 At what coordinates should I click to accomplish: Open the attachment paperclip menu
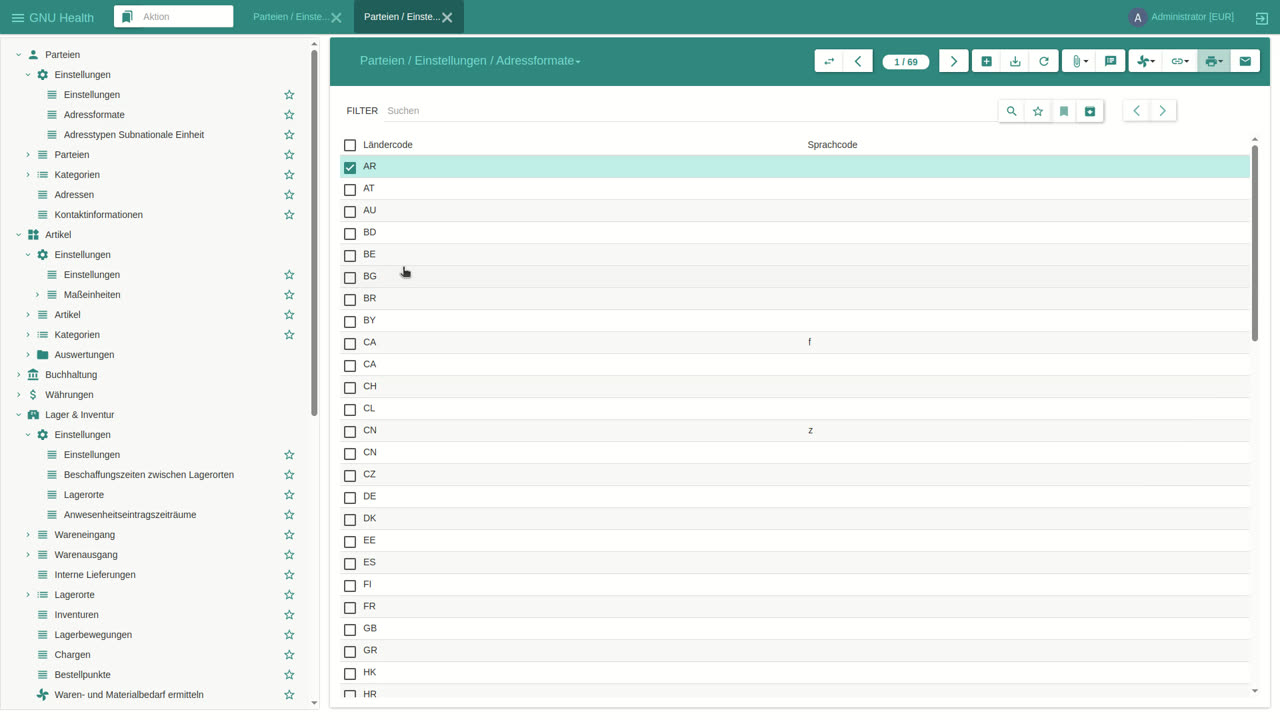1079,61
